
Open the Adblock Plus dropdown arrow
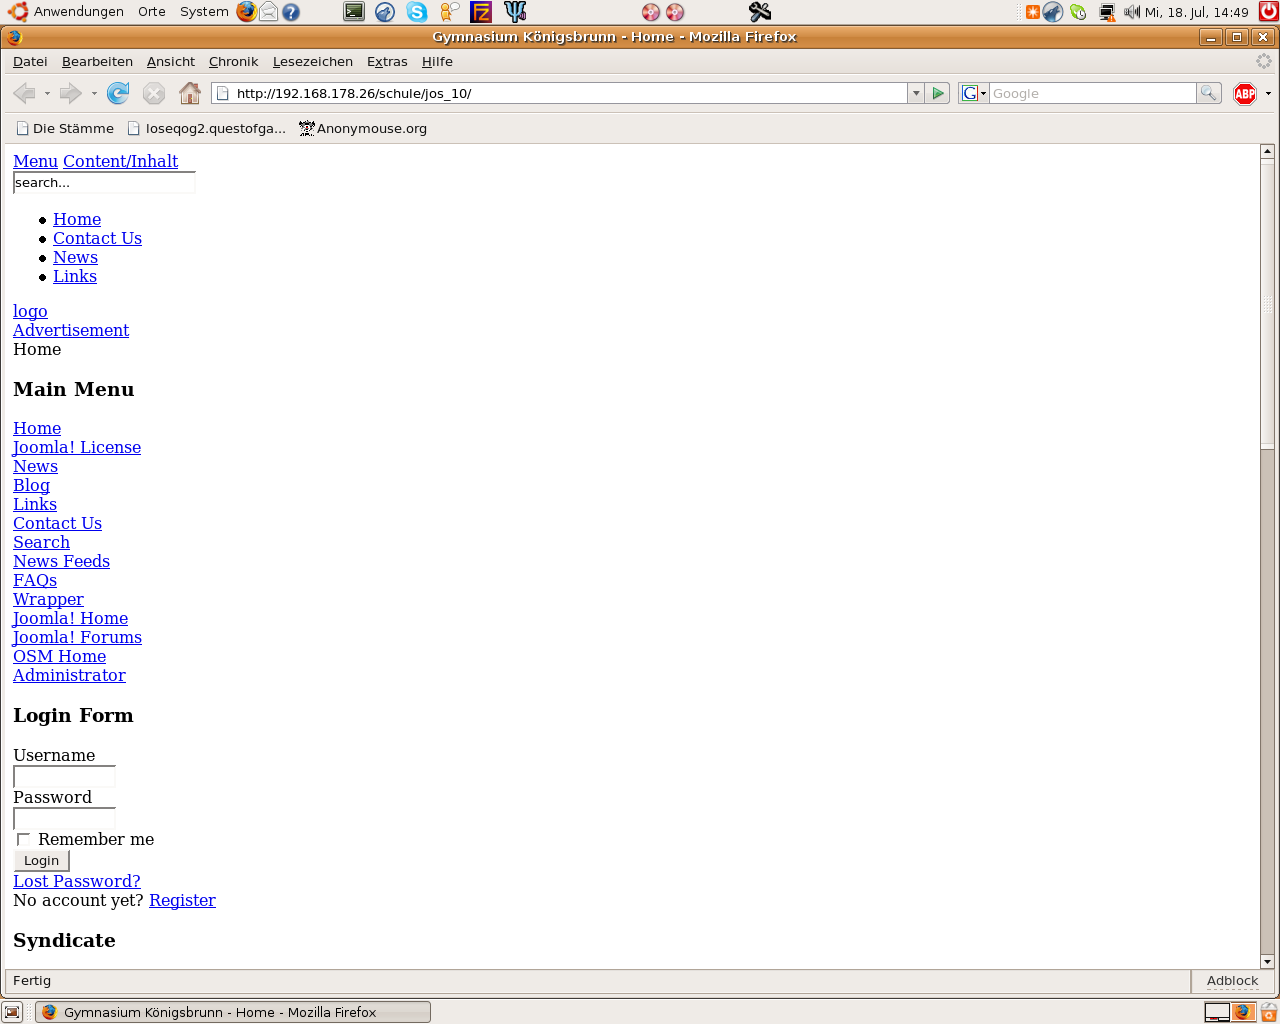1268,93
